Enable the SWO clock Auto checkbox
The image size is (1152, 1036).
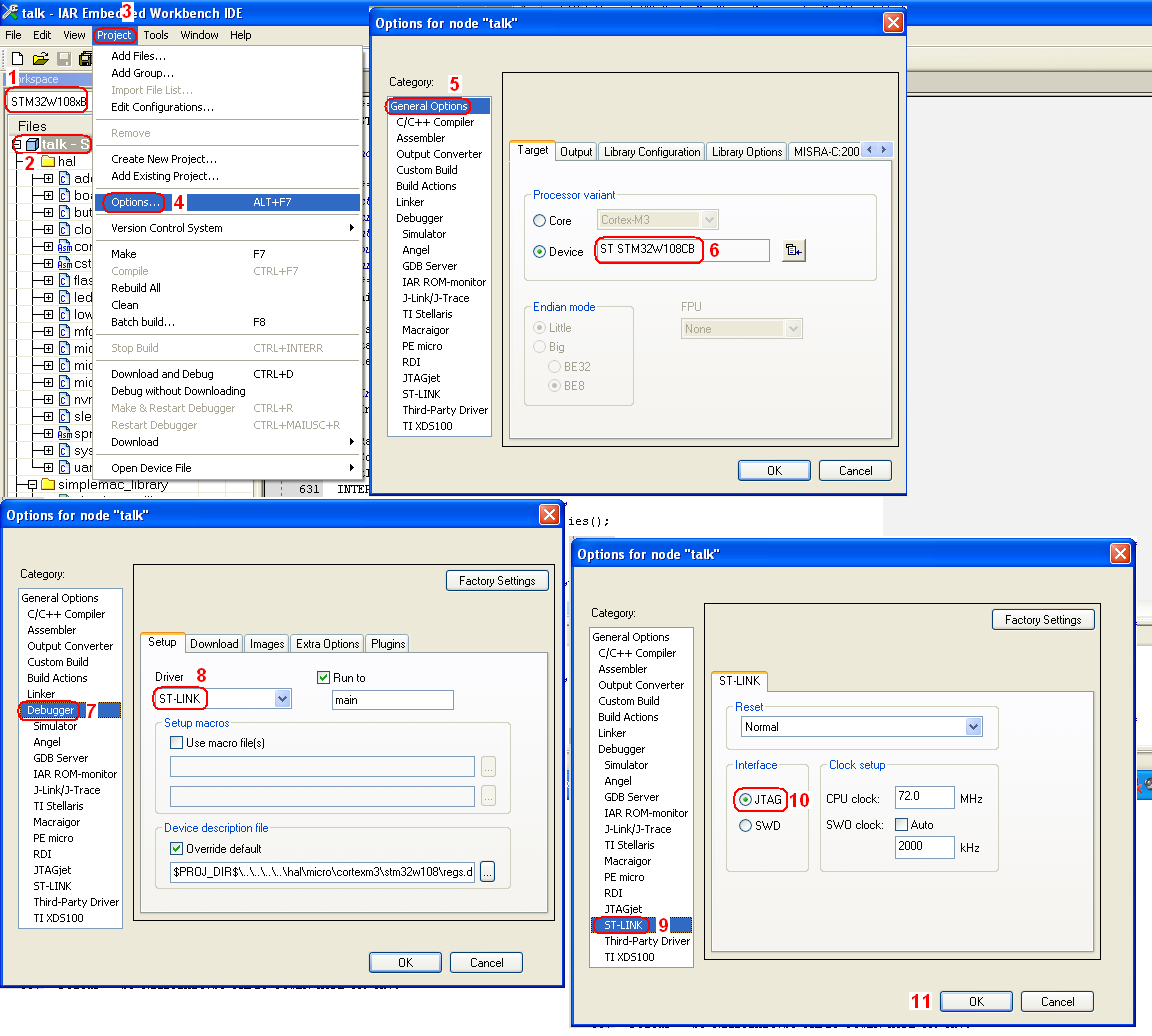tap(901, 824)
